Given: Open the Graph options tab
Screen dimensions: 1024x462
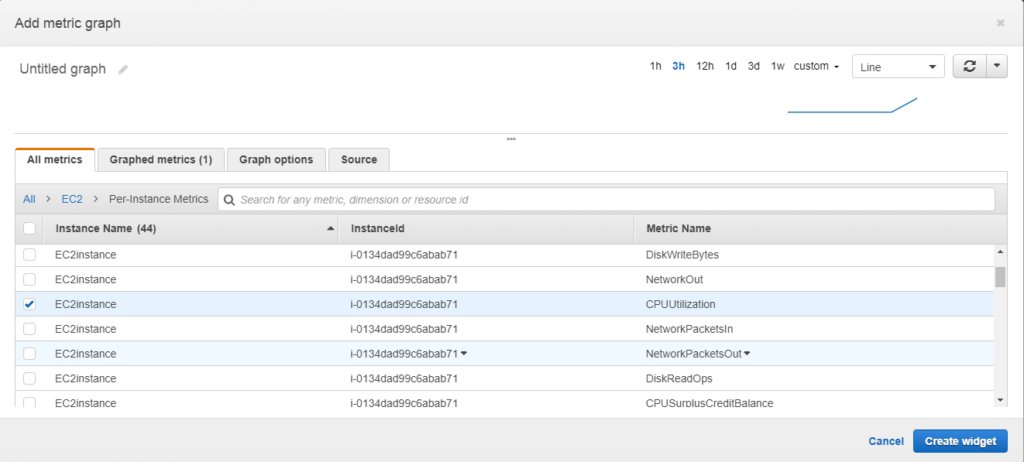Looking at the screenshot, I should click(276, 159).
